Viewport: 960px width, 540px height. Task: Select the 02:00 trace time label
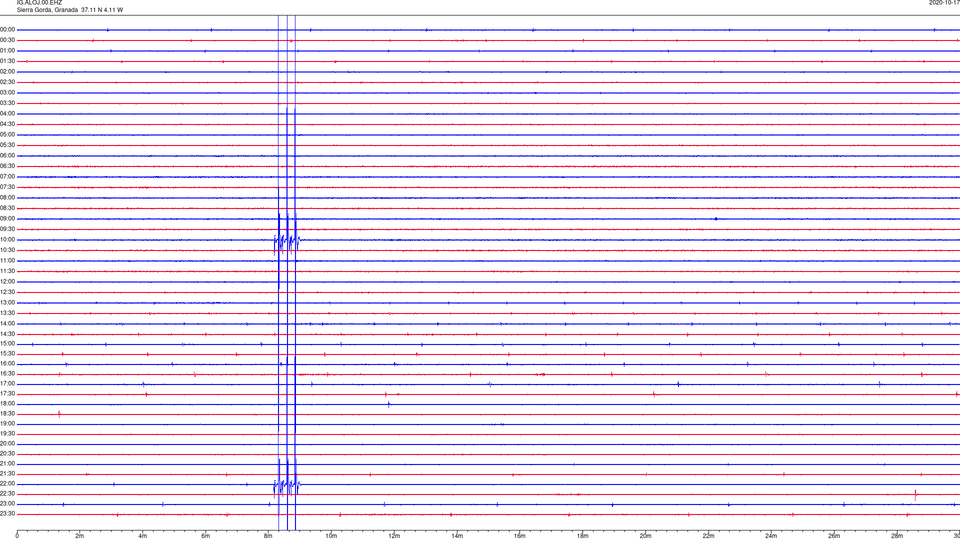(x=7, y=72)
